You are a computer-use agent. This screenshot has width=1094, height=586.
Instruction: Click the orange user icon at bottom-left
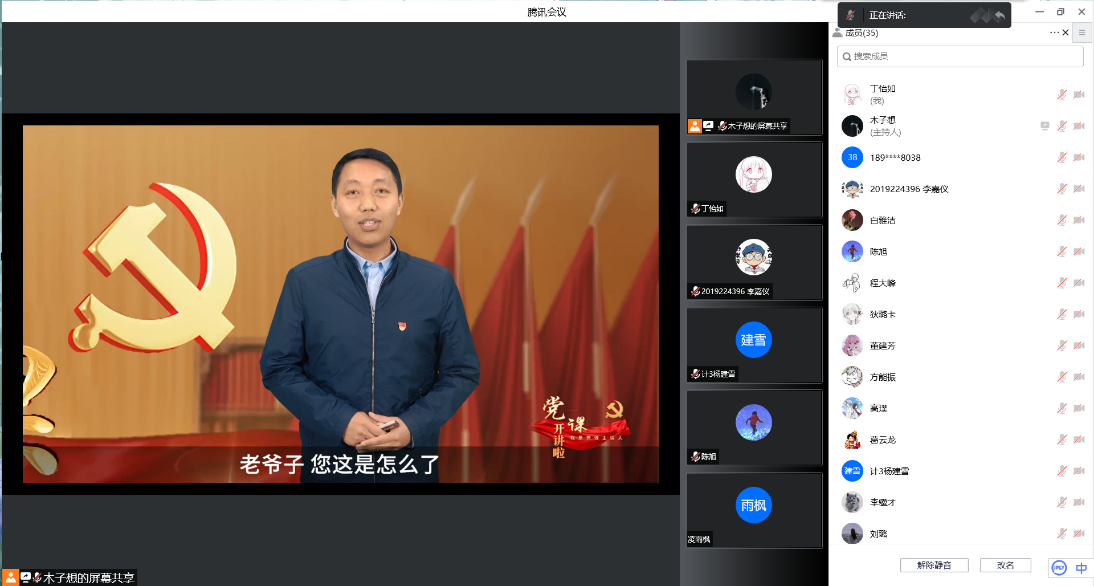pyautogui.click(x=10, y=577)
